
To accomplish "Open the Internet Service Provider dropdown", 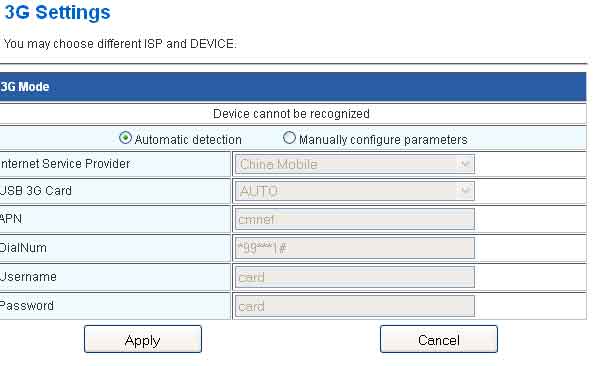I will pyautogui.click(x=355, y=164).
